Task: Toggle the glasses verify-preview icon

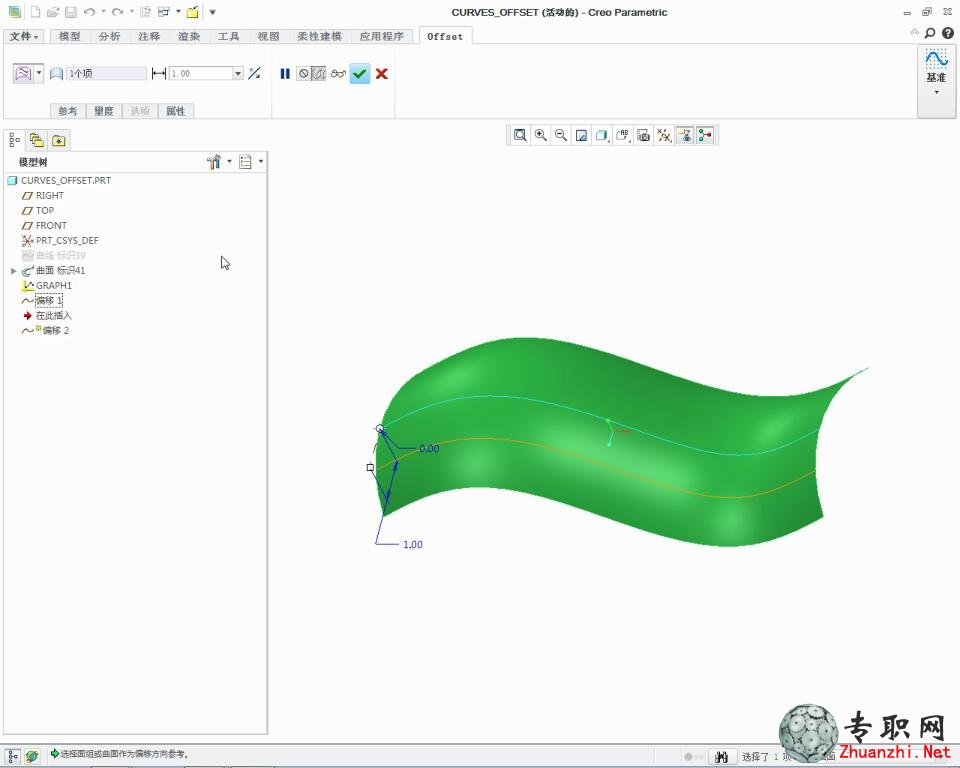Action: pyautogui.click(x=338, y=73)
